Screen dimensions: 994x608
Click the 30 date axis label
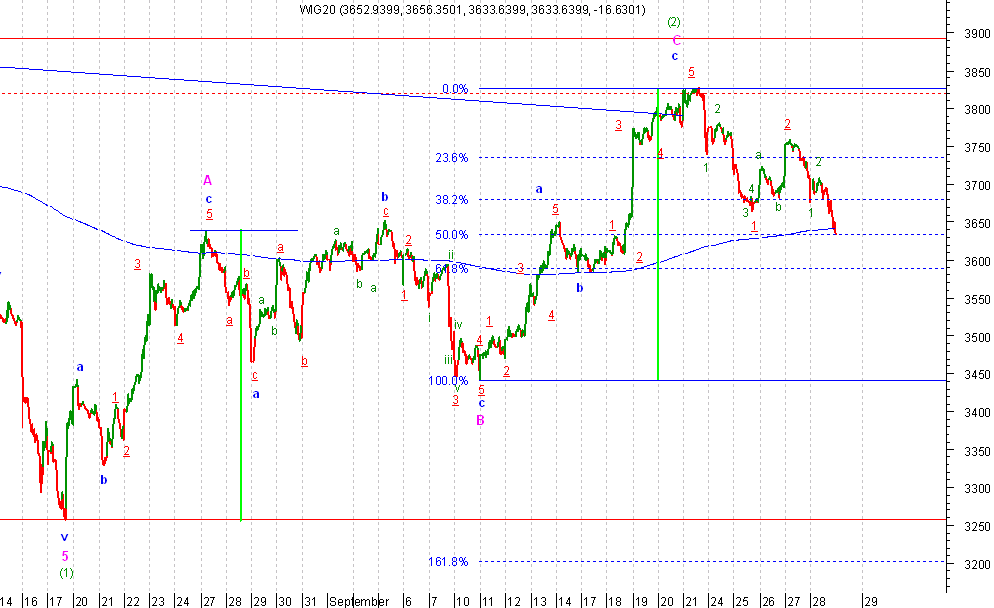click(285, 601)
